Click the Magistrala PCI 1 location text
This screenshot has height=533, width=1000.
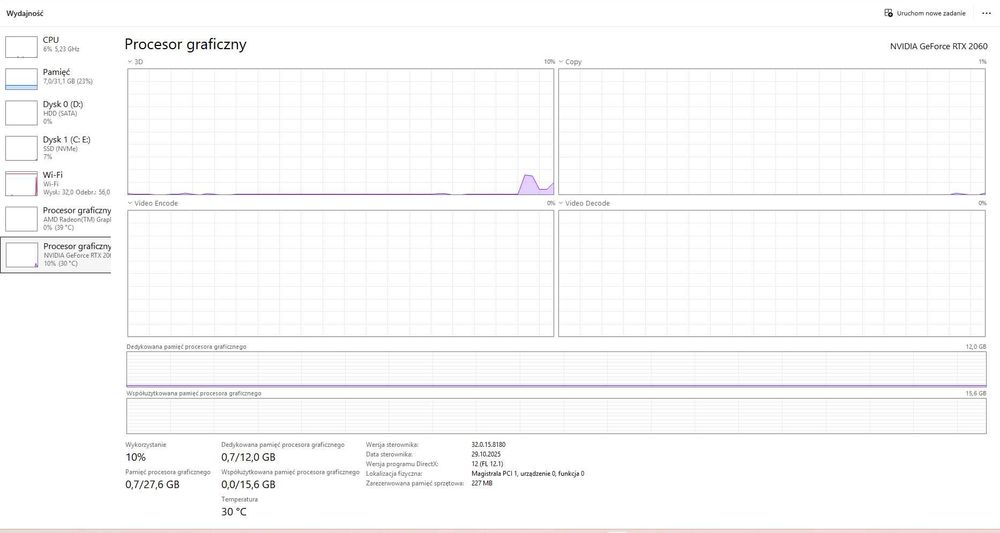[527, 474]
